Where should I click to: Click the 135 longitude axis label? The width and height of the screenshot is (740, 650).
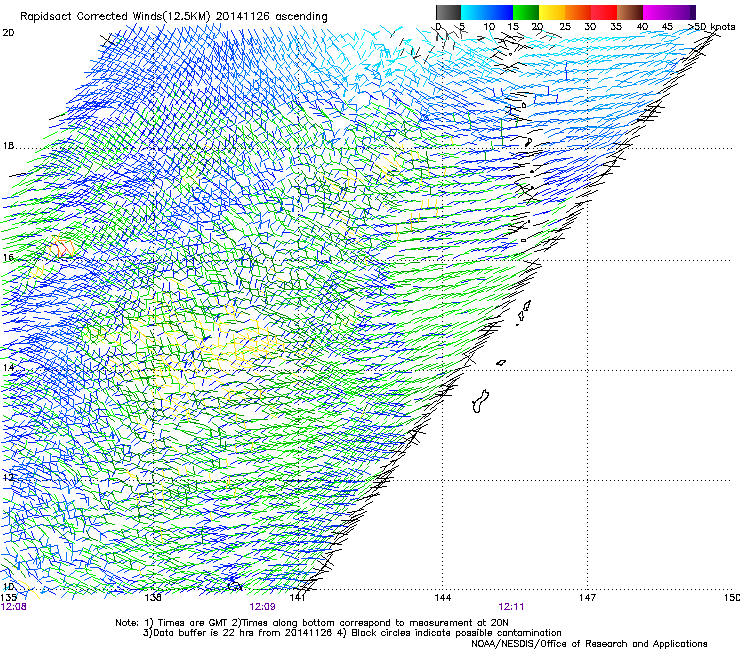tap(8, 597)
